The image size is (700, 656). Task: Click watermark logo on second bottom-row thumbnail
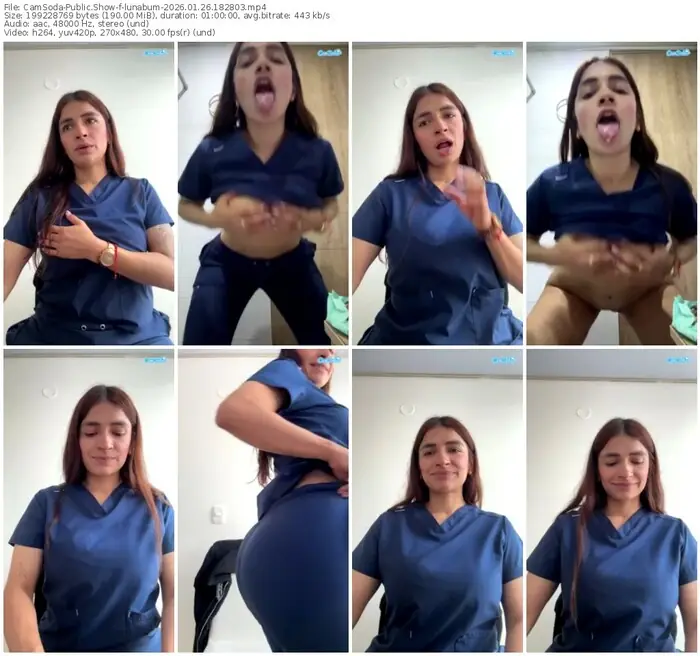coord(329,358)
